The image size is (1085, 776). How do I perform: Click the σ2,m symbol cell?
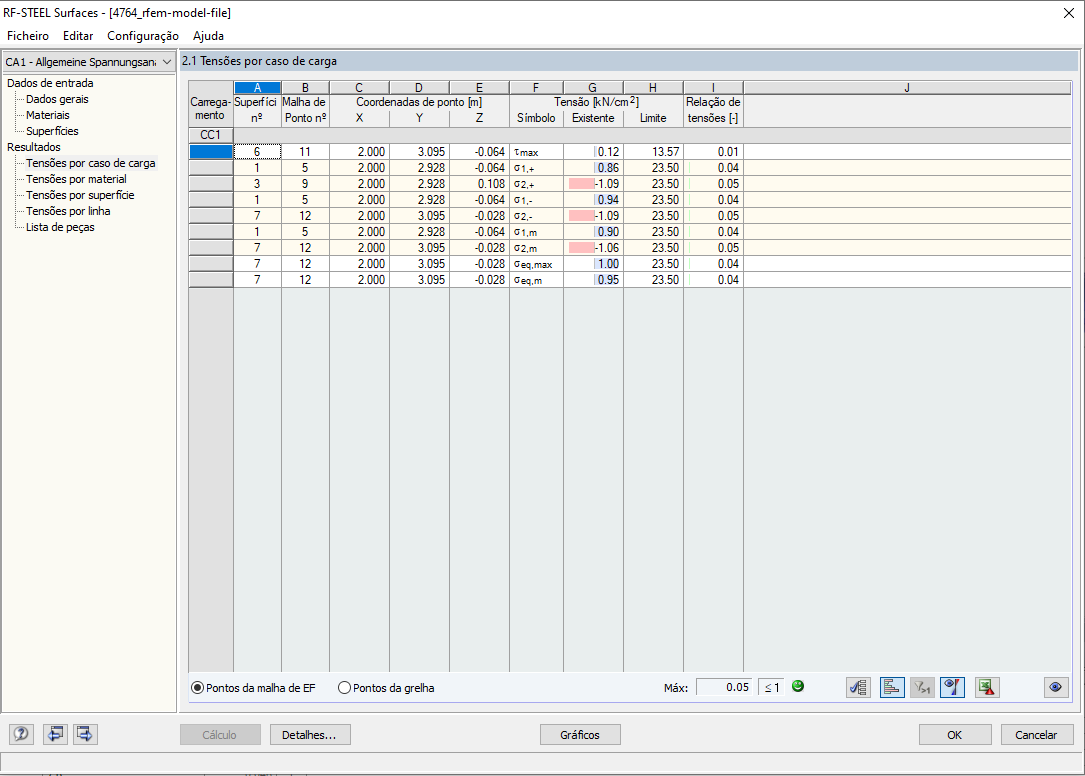(x=536, y=247)
